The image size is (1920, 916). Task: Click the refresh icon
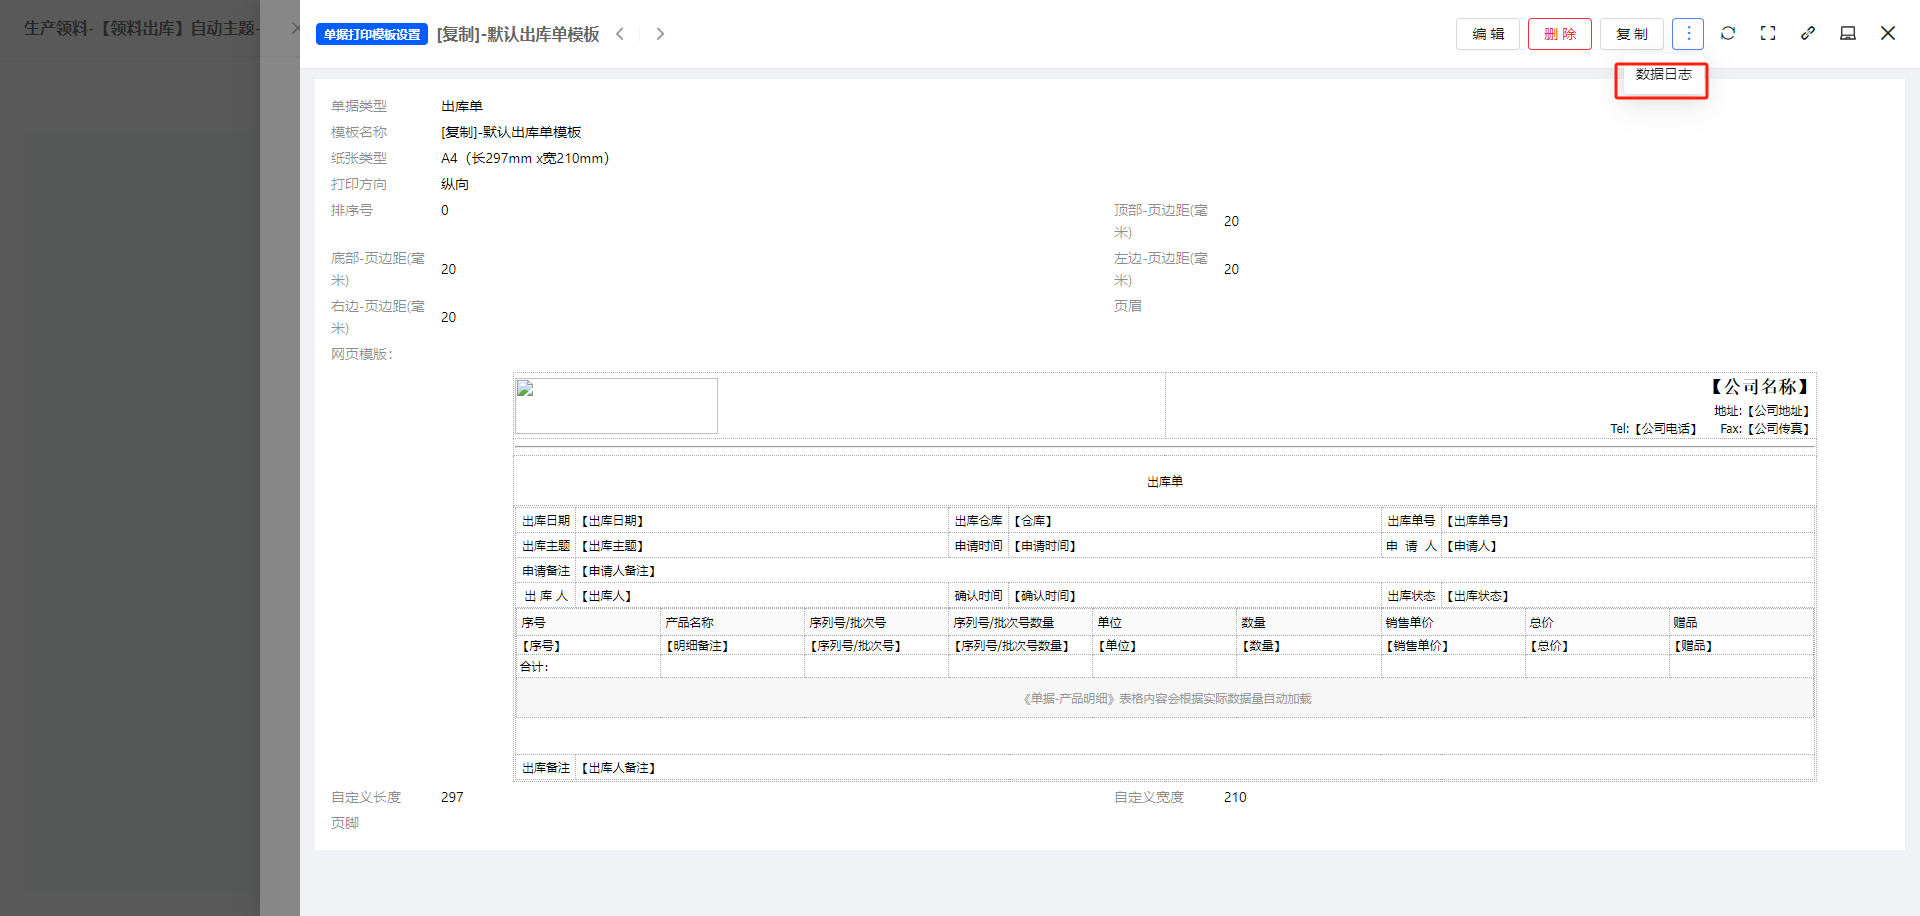click(x=1728, y=33)
